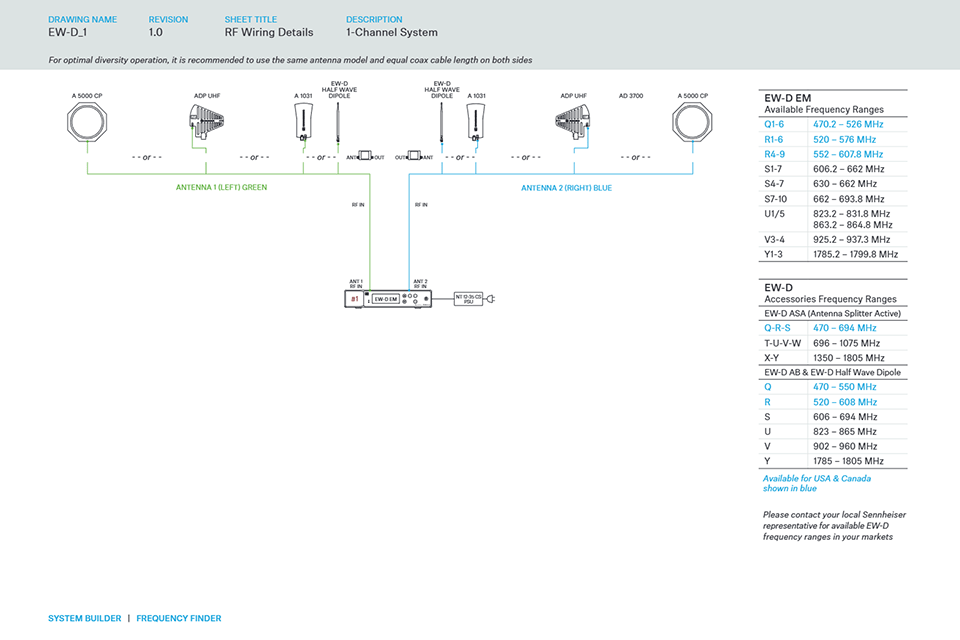960x640 pixels.
Task: Click the Q1-6 frequency range name
Action: (x=774, y=124)
